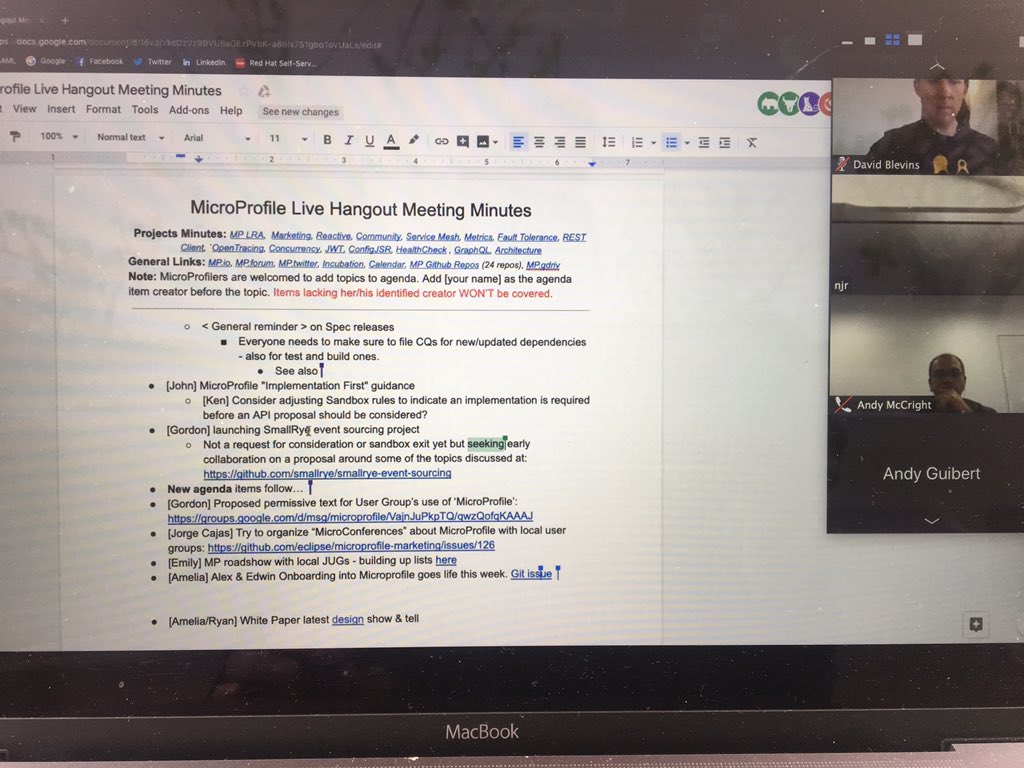
Task: Increase indent
Action: pos(725,142)
